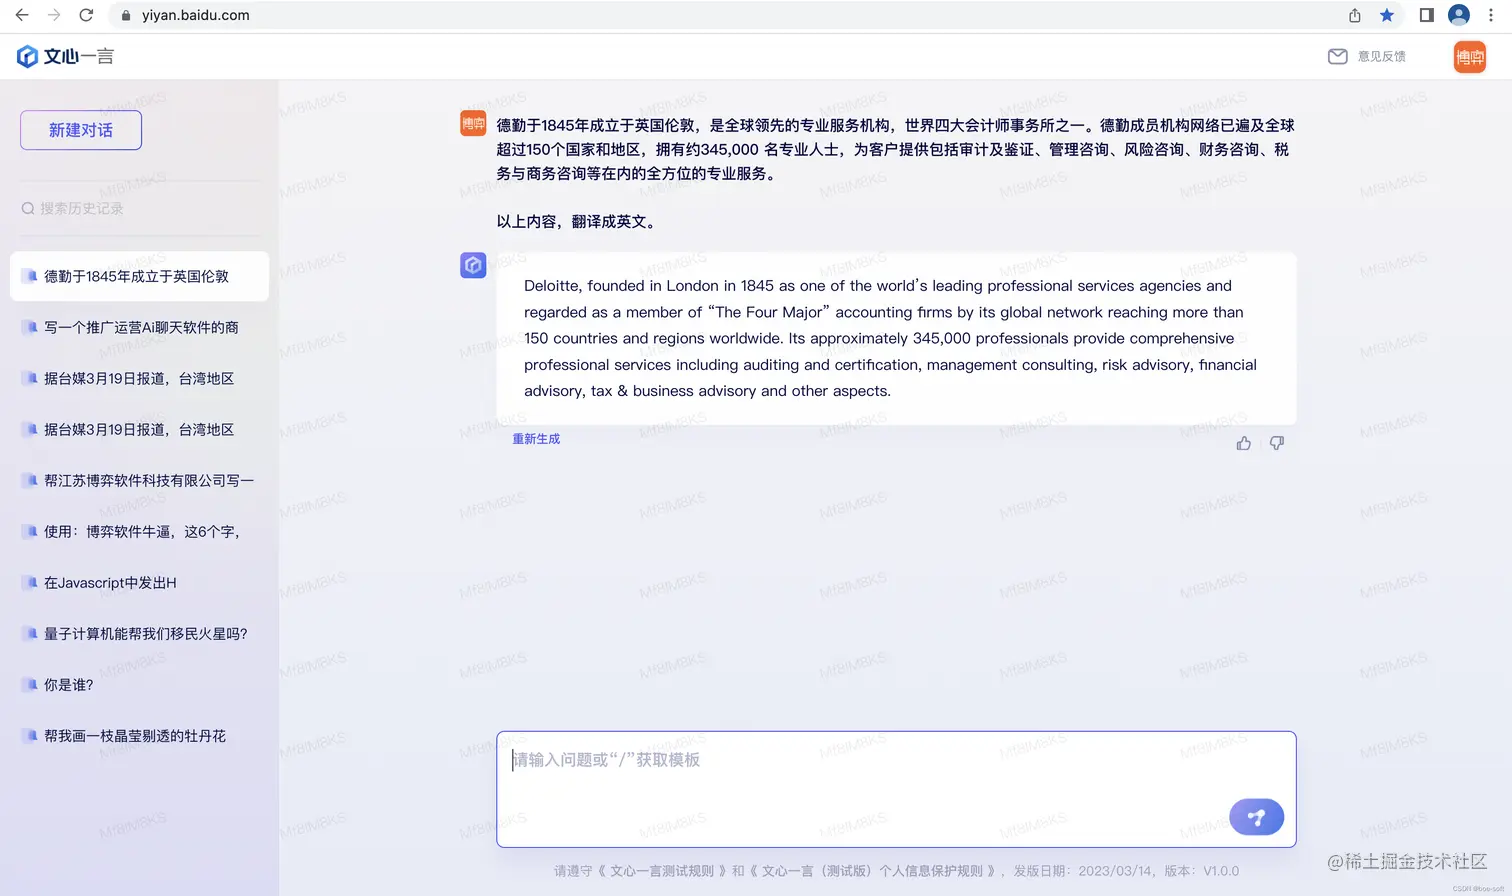Click the prompt text 以上内容，翻译成英文。
Image resolution: width=1512 pixels, height=896 pixels.
point(578,221)
